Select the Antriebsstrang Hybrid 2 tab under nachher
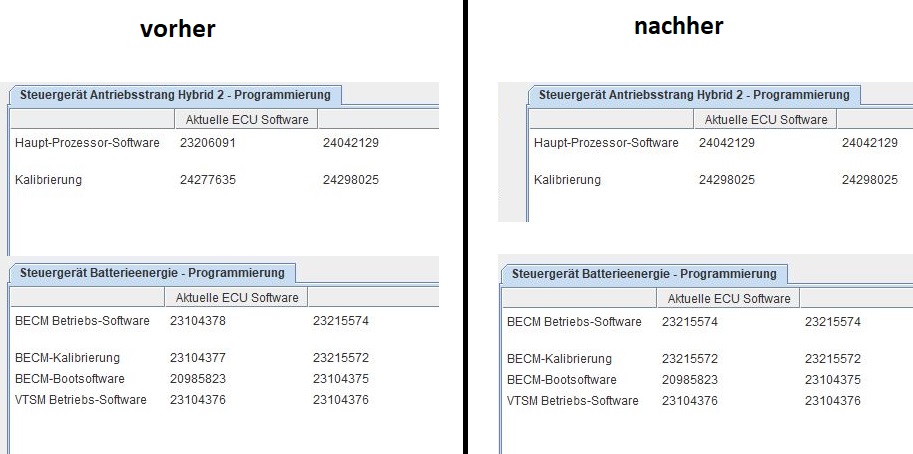The width and height of the screenshot is (913, 454). click(x=693, y=95)
